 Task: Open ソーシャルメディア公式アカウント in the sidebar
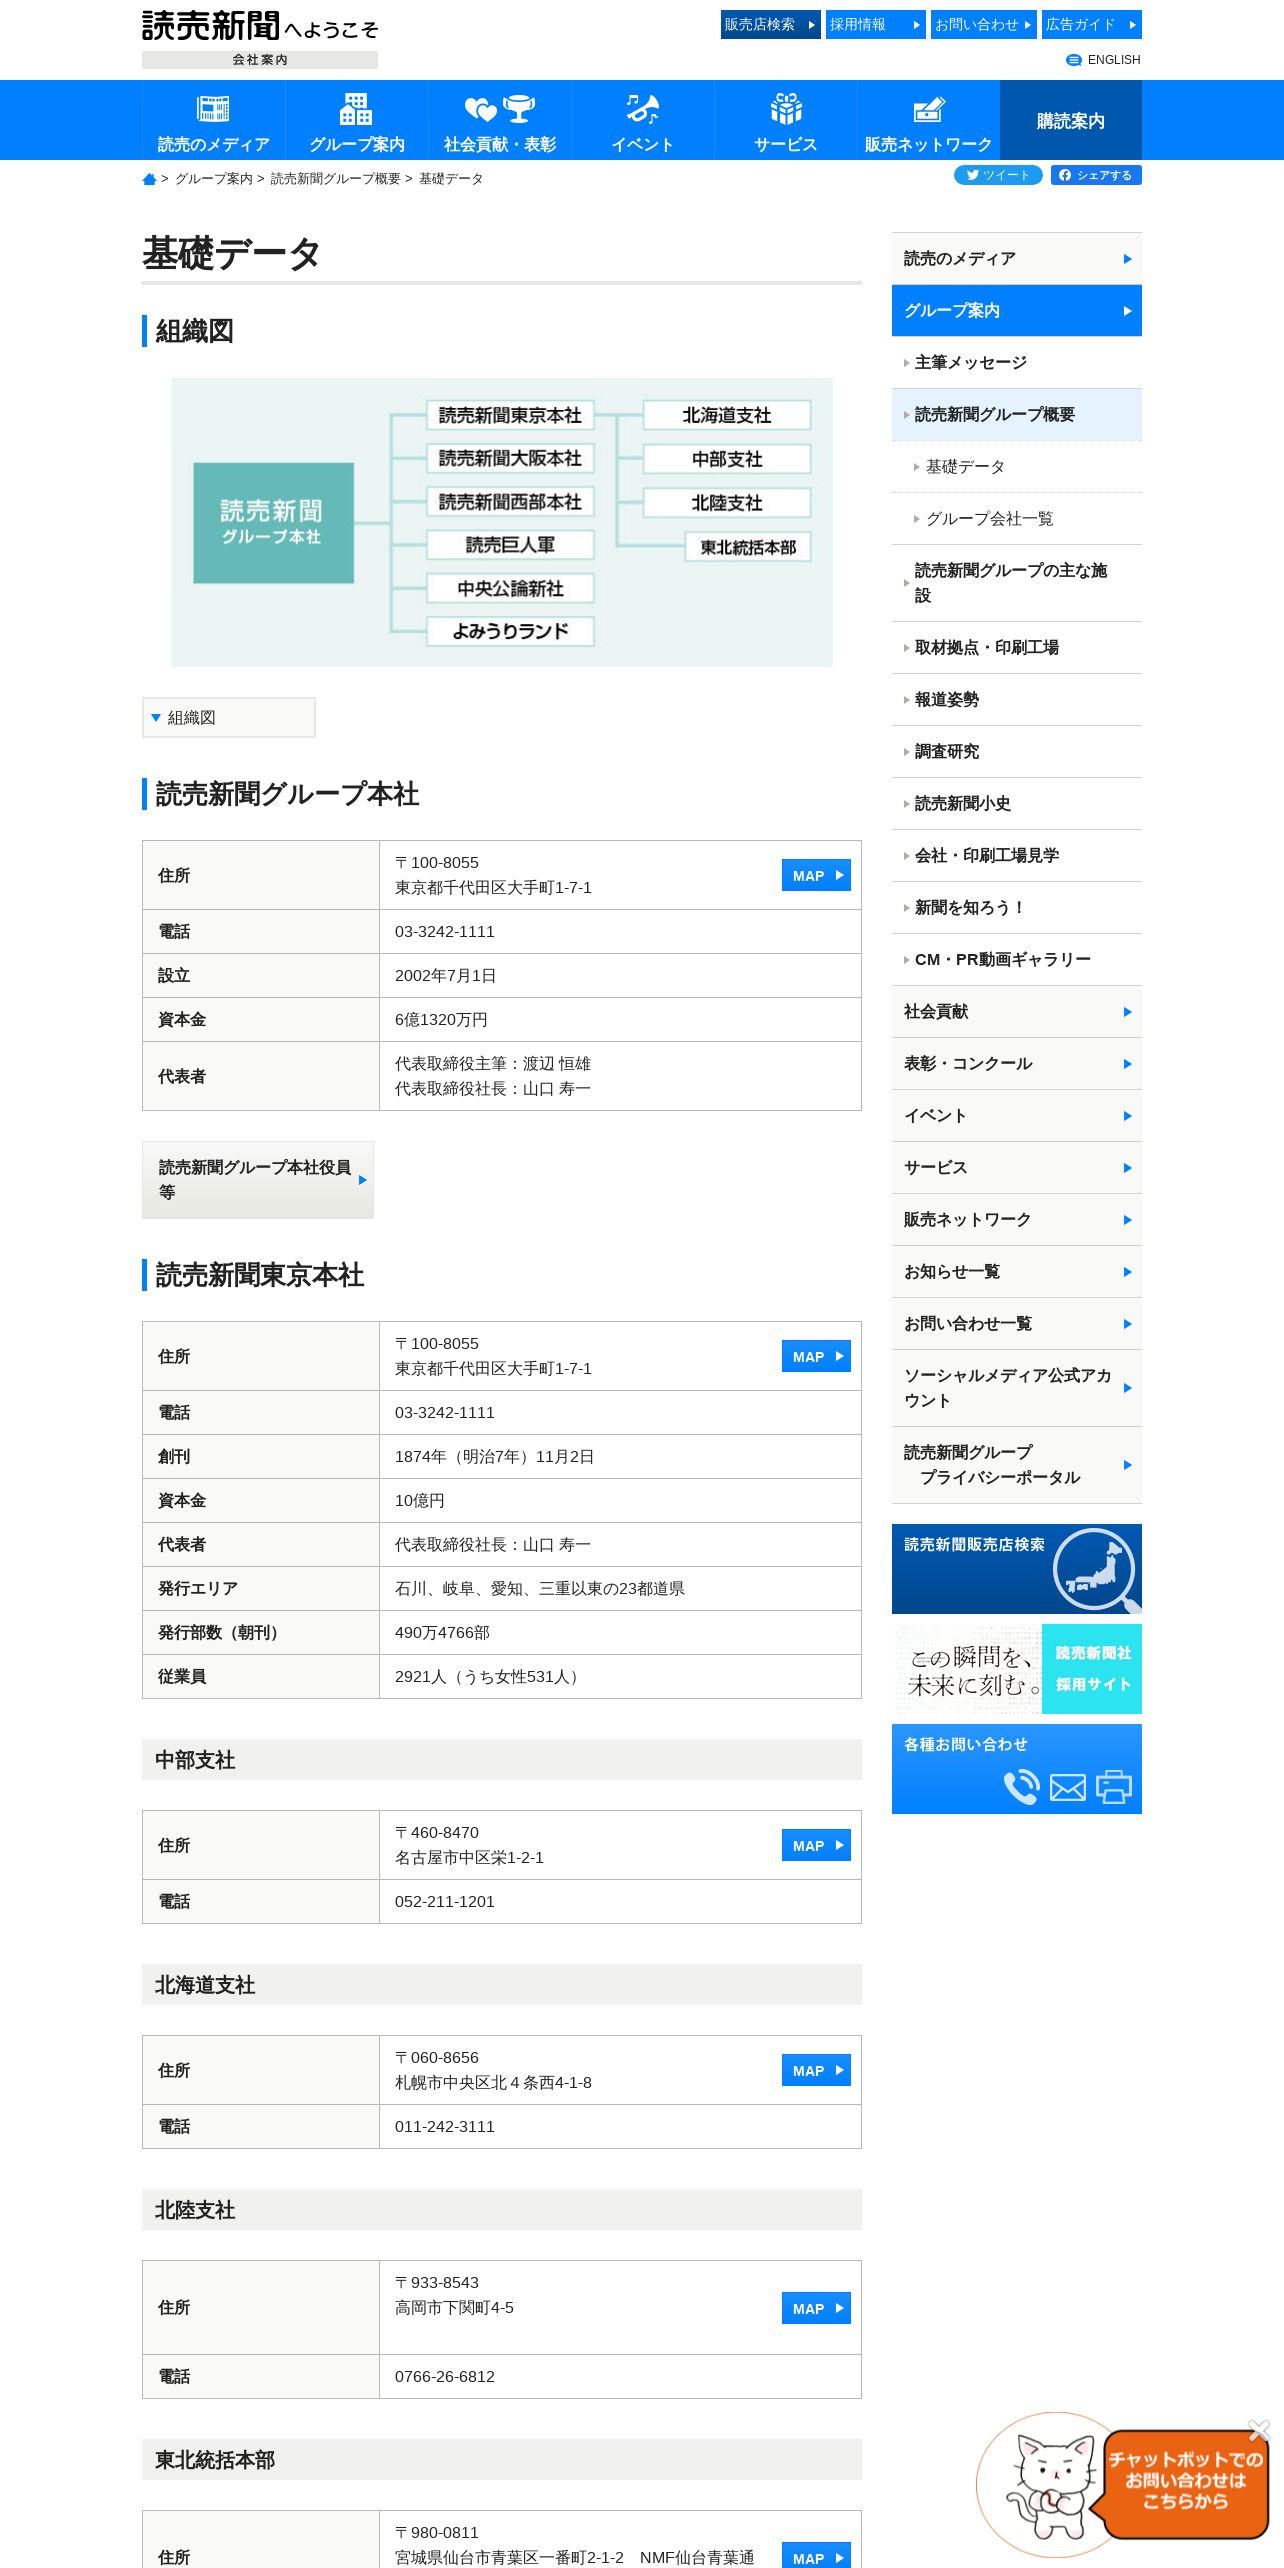pos(1017,1388)
